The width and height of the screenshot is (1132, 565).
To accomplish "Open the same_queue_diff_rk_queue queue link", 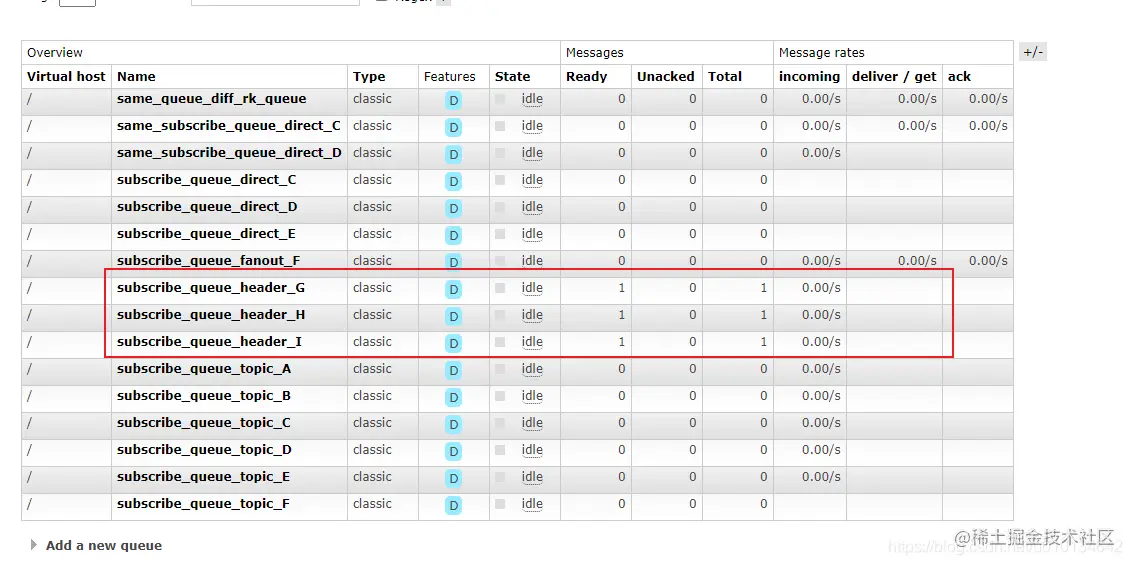I will pos(212,99).
